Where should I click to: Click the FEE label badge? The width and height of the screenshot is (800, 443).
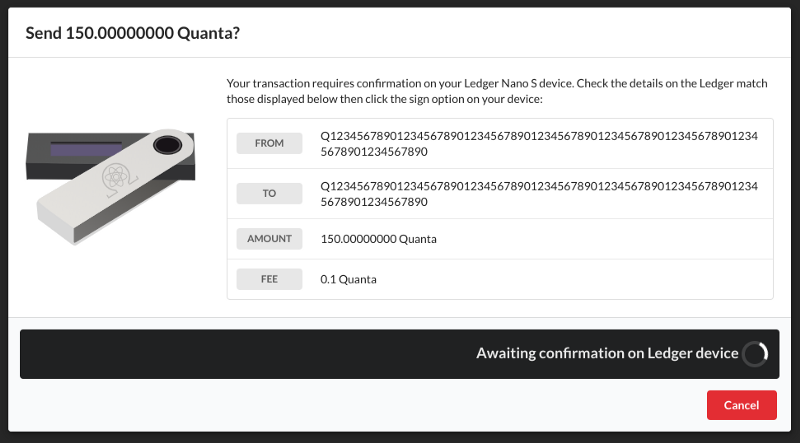269,279
